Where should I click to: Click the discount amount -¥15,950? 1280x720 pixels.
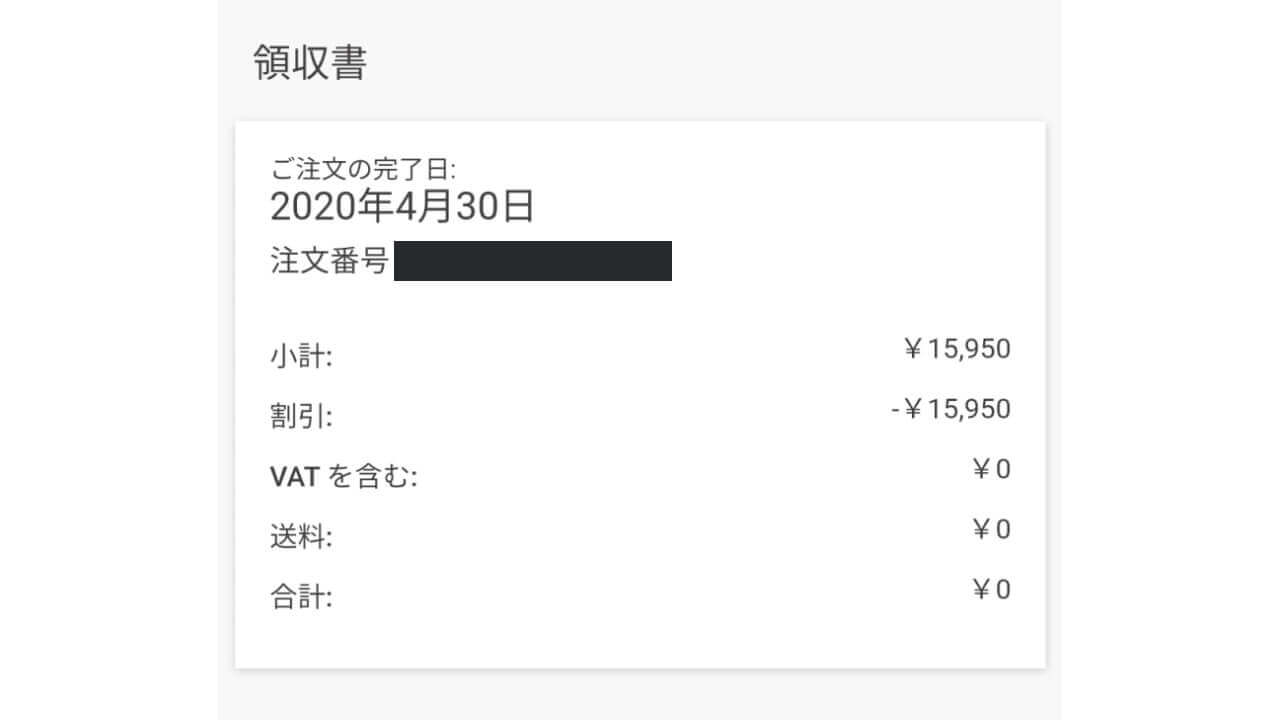950,409
